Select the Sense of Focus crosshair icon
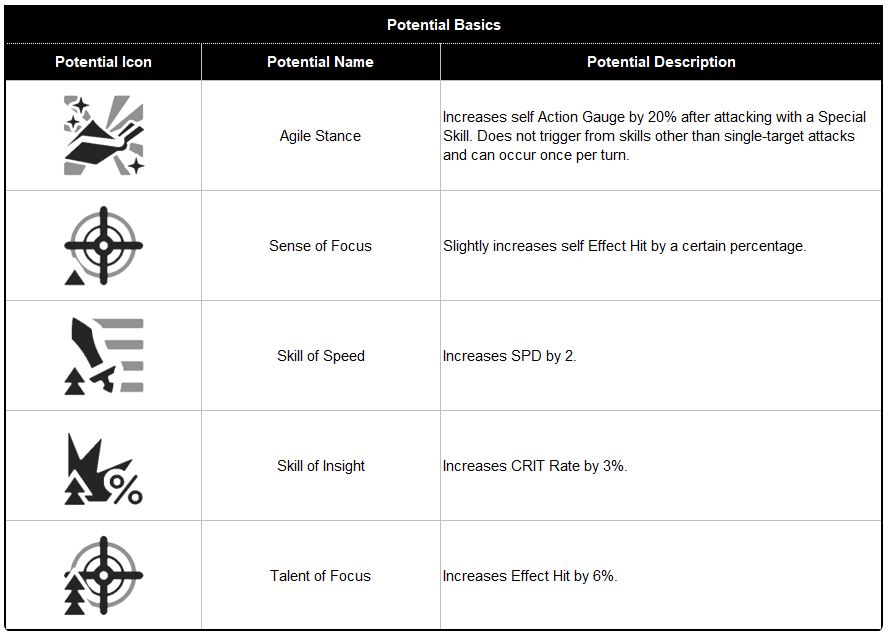Image resolution: width=892 pixels, height=634 pixels. (x=104, y=245)
